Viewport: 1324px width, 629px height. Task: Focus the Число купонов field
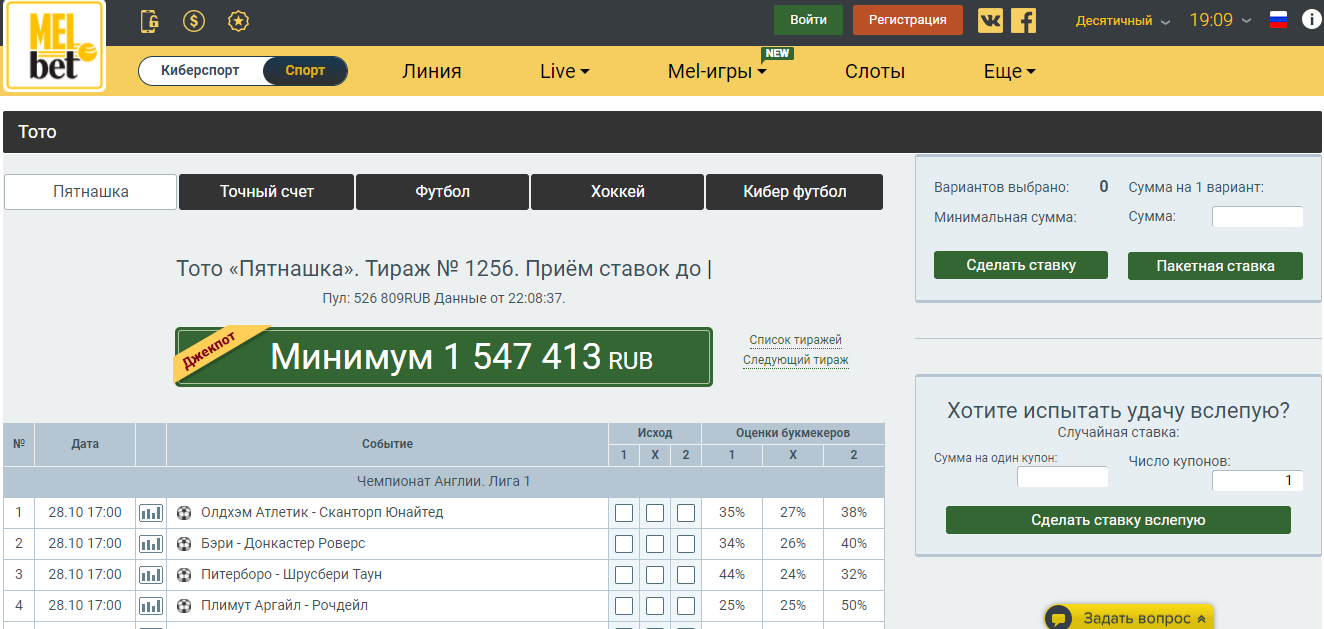[x=1258, y=481]
